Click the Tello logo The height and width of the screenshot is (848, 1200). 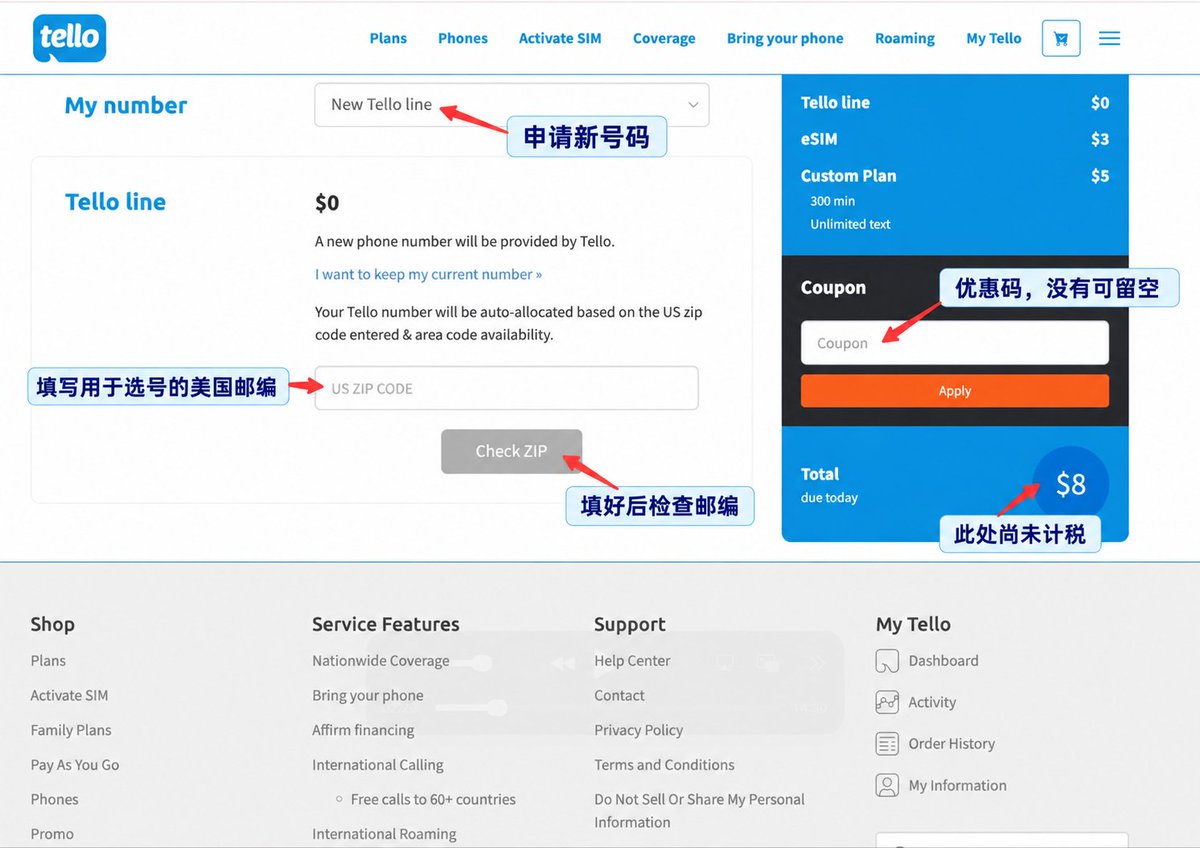(69, 38)
